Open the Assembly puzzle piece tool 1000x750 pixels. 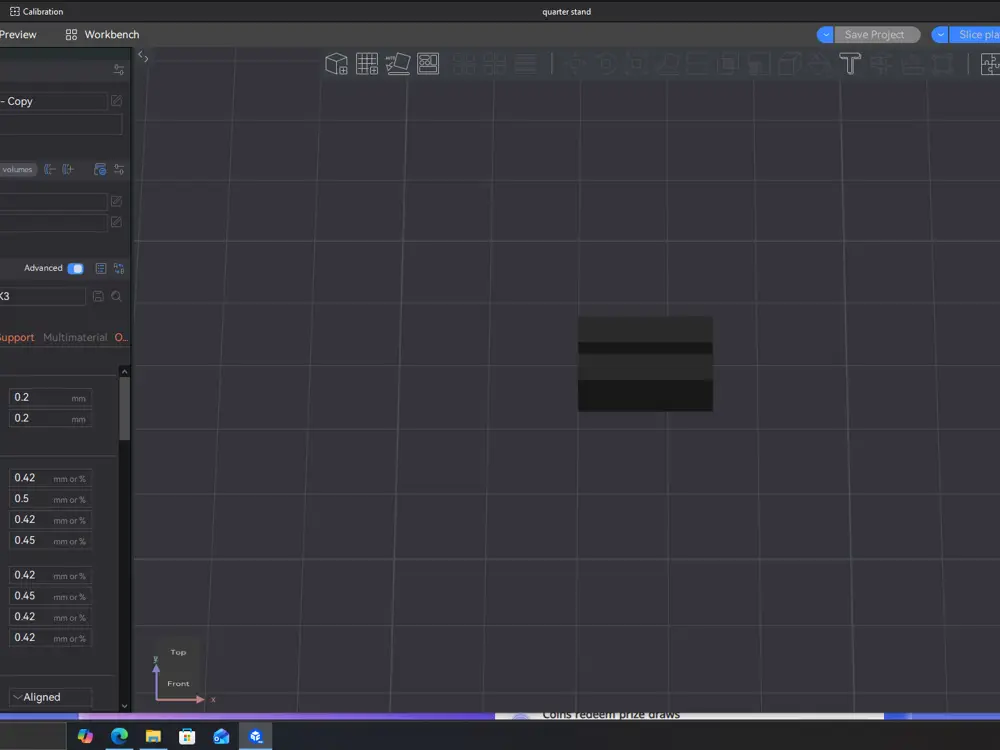(990, 64)
